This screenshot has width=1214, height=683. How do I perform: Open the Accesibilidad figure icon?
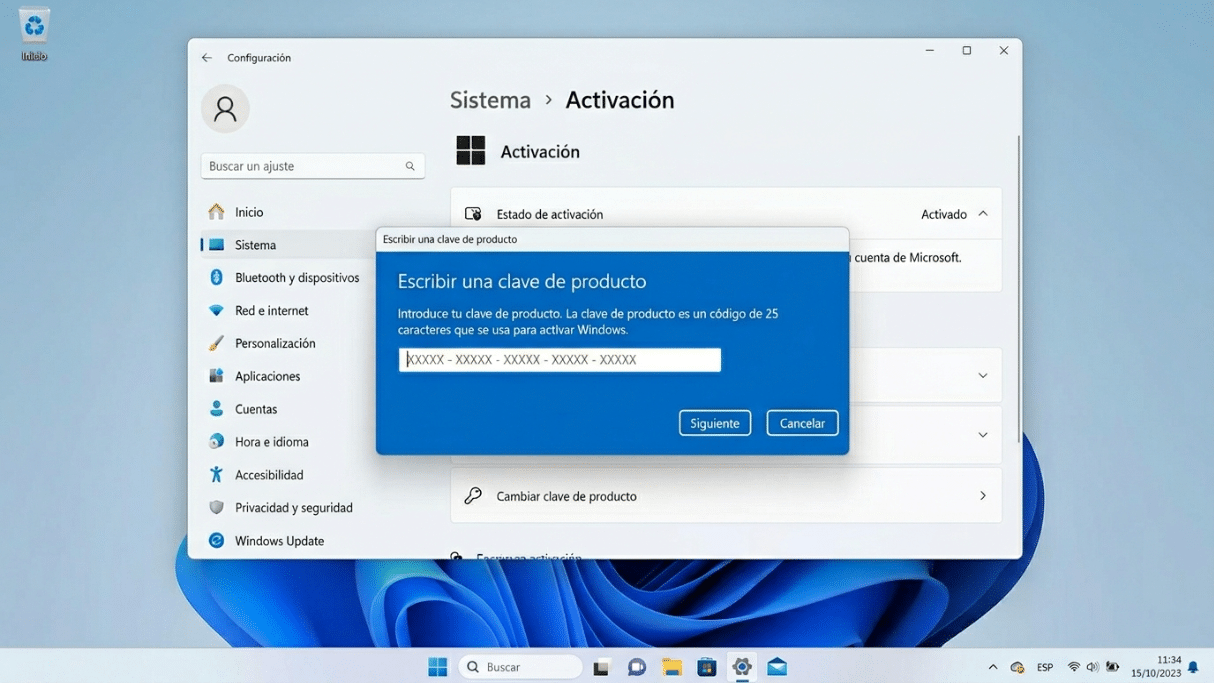pos(216,475)
